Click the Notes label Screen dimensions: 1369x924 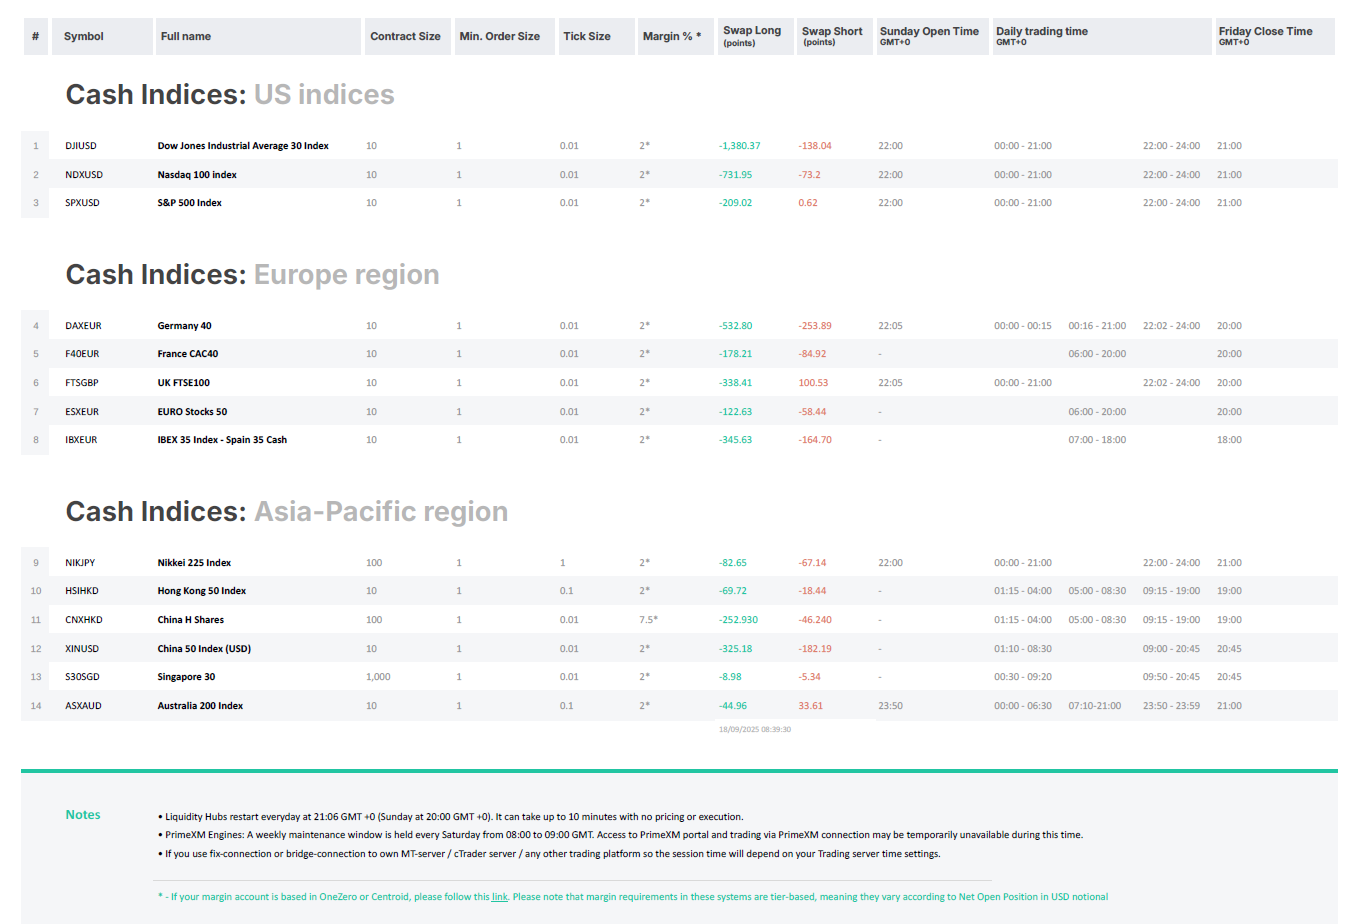click(x=83, y=815)
